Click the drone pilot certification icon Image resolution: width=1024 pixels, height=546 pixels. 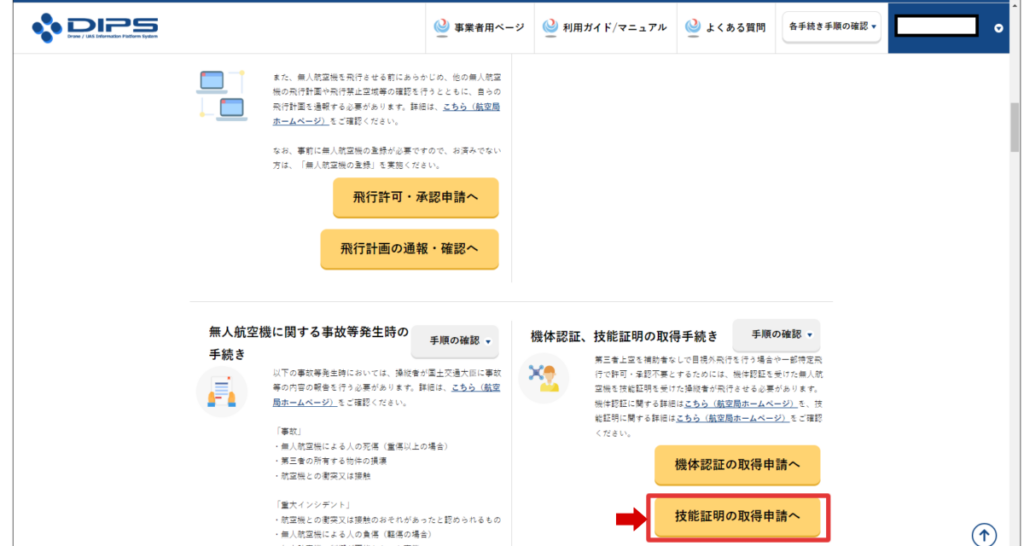(543, 378)
